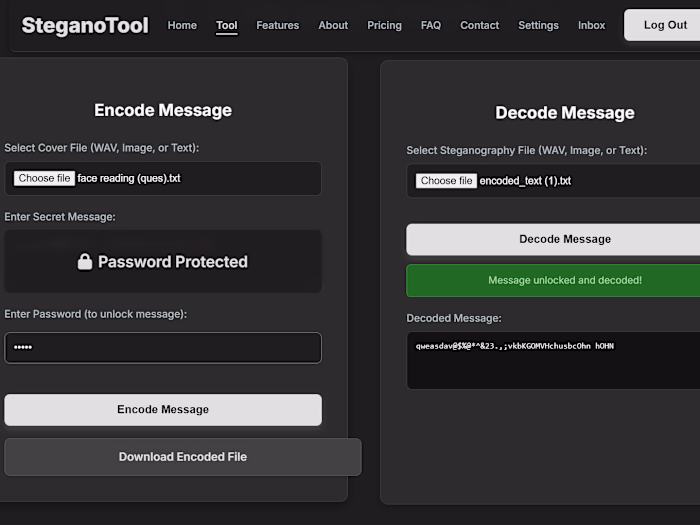Viewport: 700px width, 525px height.
Task: Click the 'Decoded Message:' label
Action: coord(454,318)
